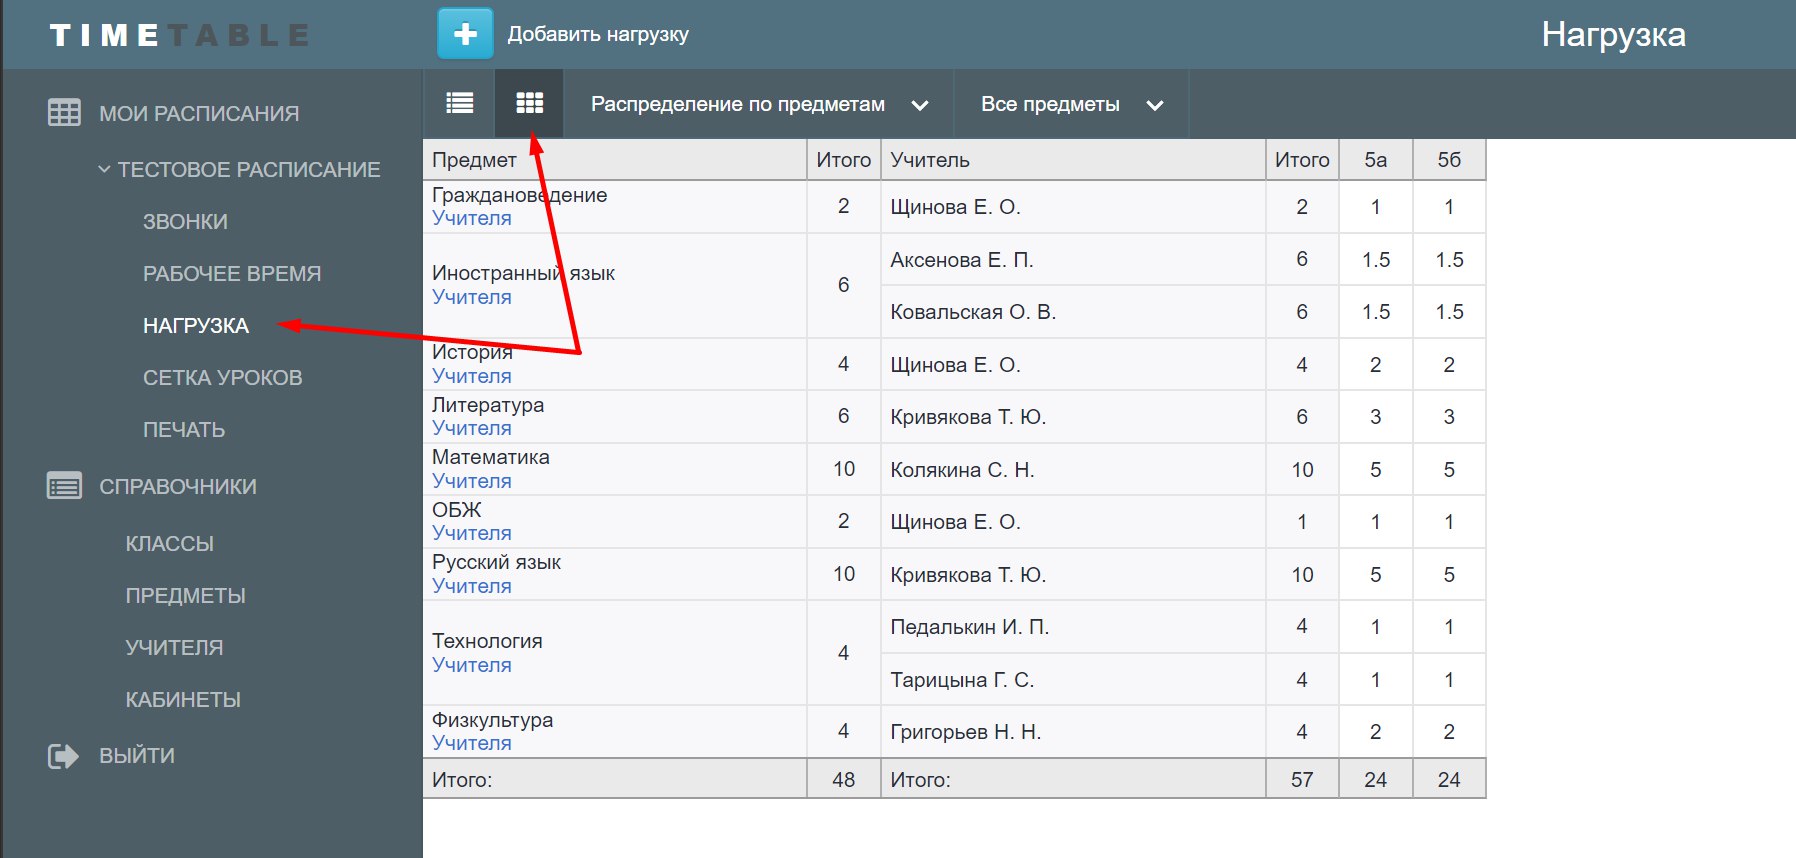This screenshot has width=1796, height=858.
Task: Open Распределение по предметам dropdown
Action: pos(759,104)
